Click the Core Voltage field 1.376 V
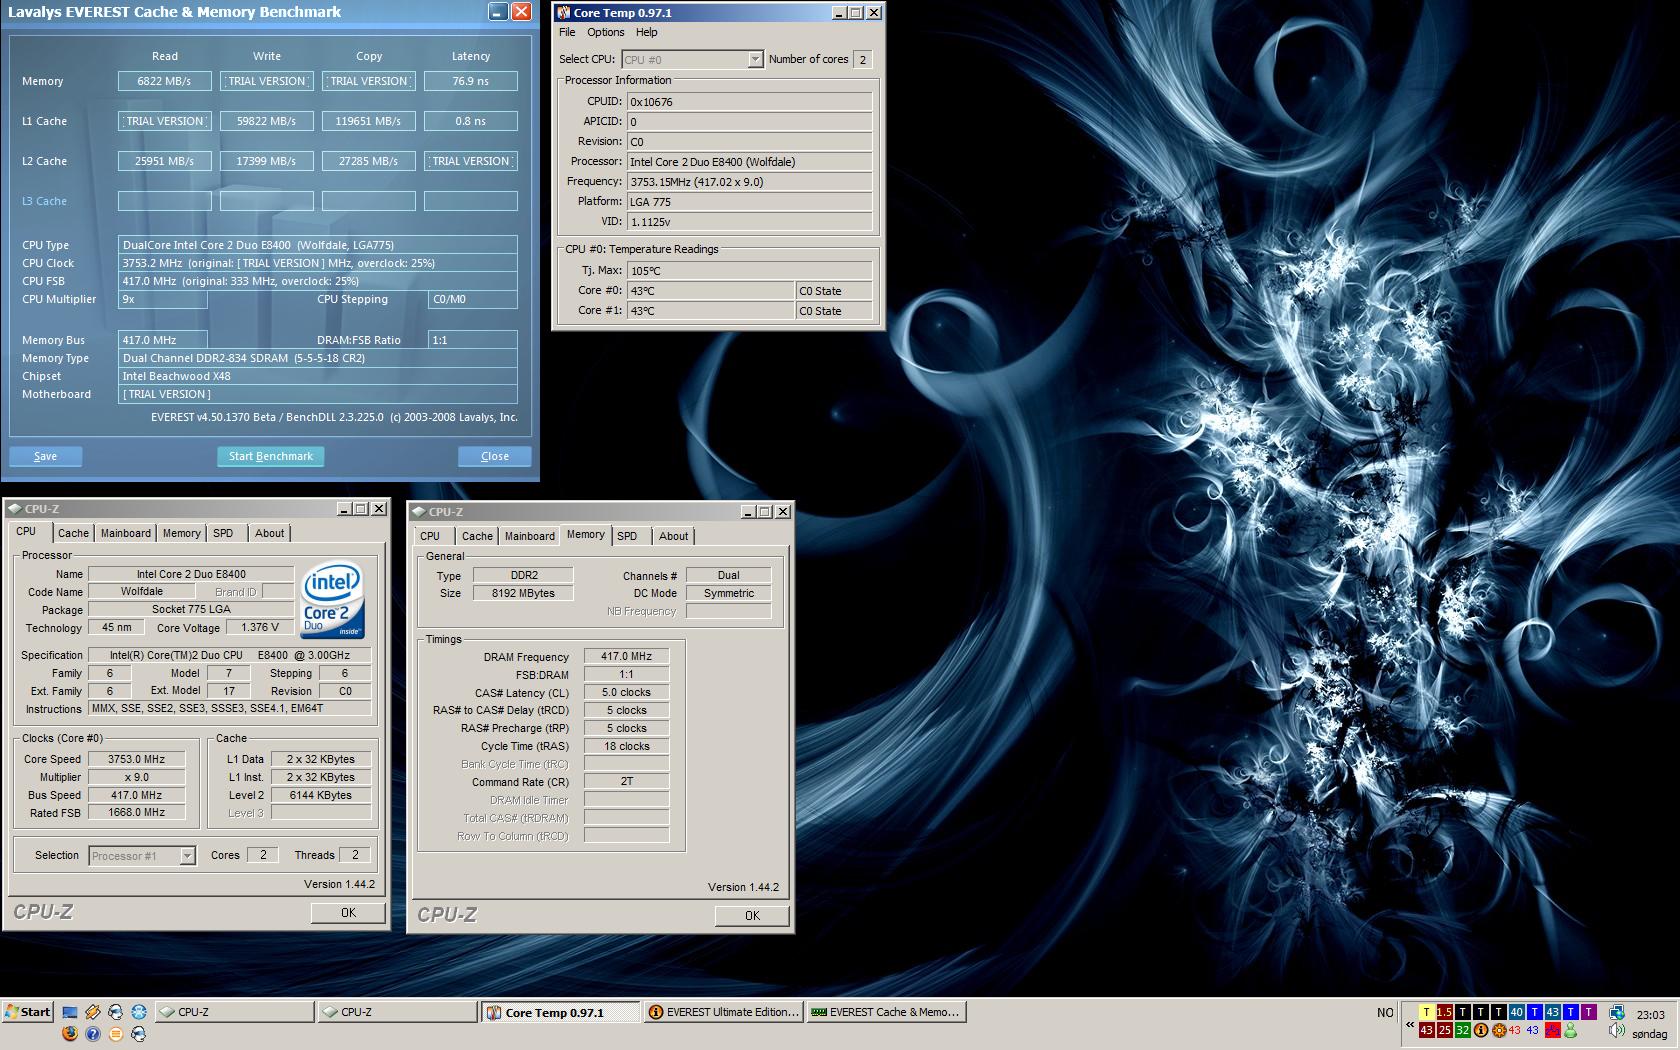The height and width of the screenshot is (1050, 1680). pos(261,627)
